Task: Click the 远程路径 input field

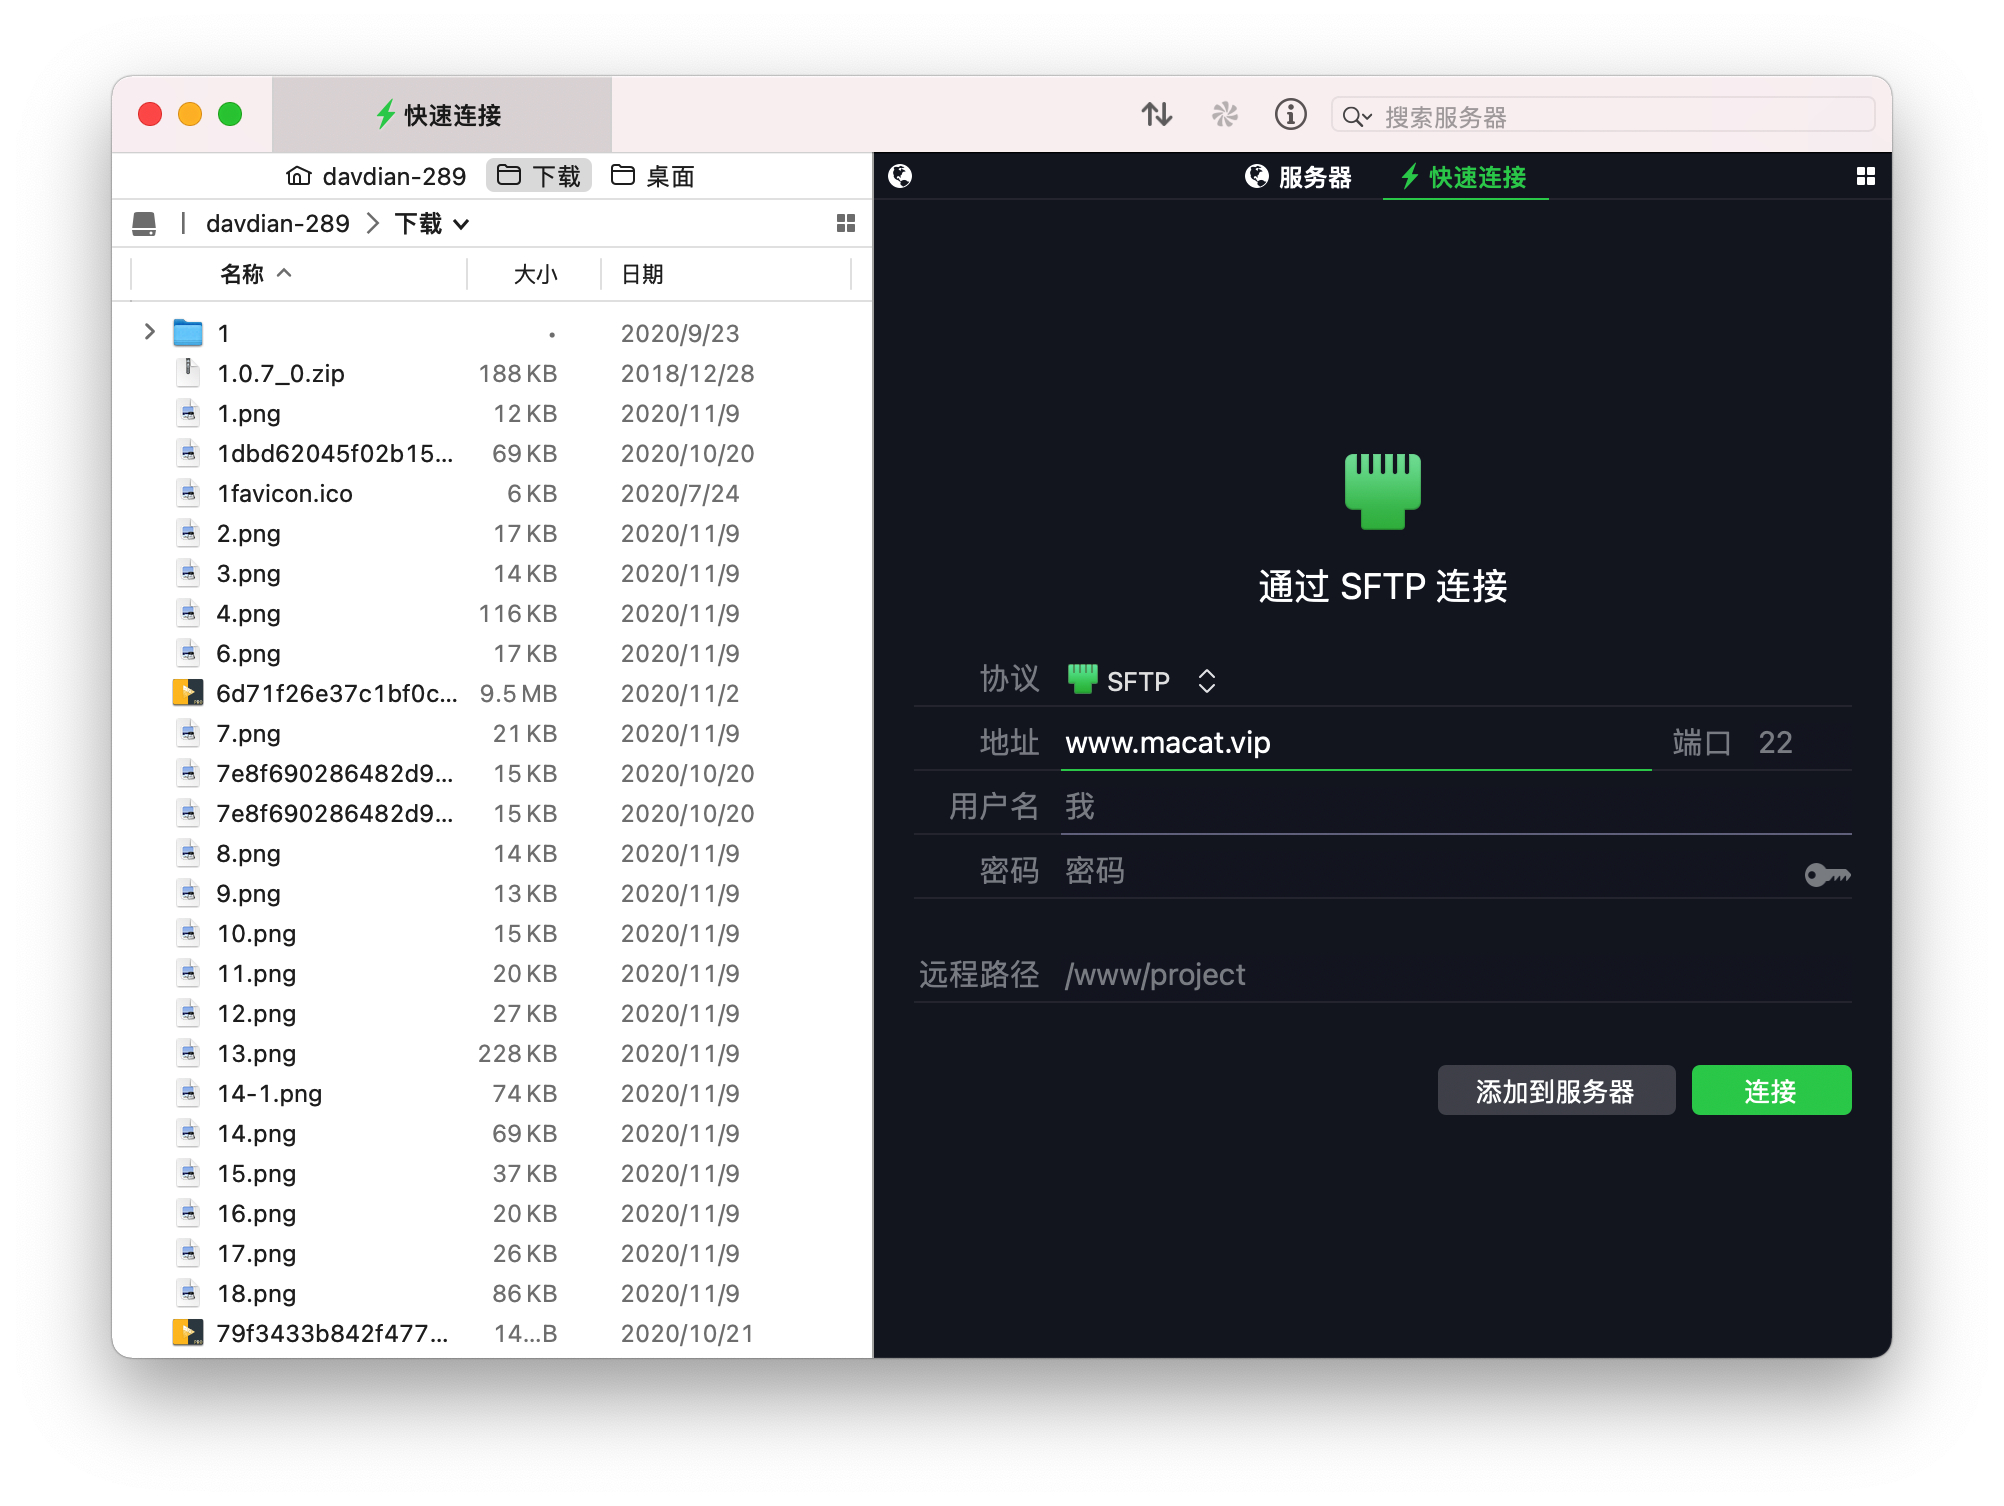Action: click(x=1455, y=975)
